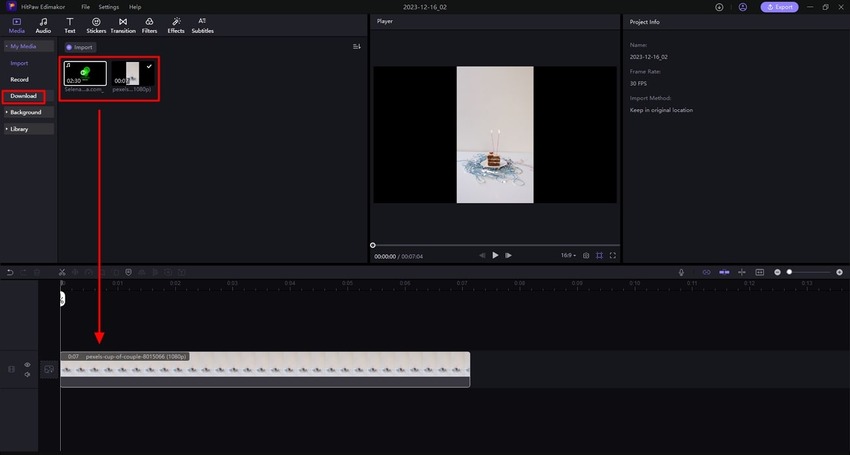Hide the video track with the eye icon
Image resolution: width=850 pixels, height=455 pixels.
click(27, 365)
